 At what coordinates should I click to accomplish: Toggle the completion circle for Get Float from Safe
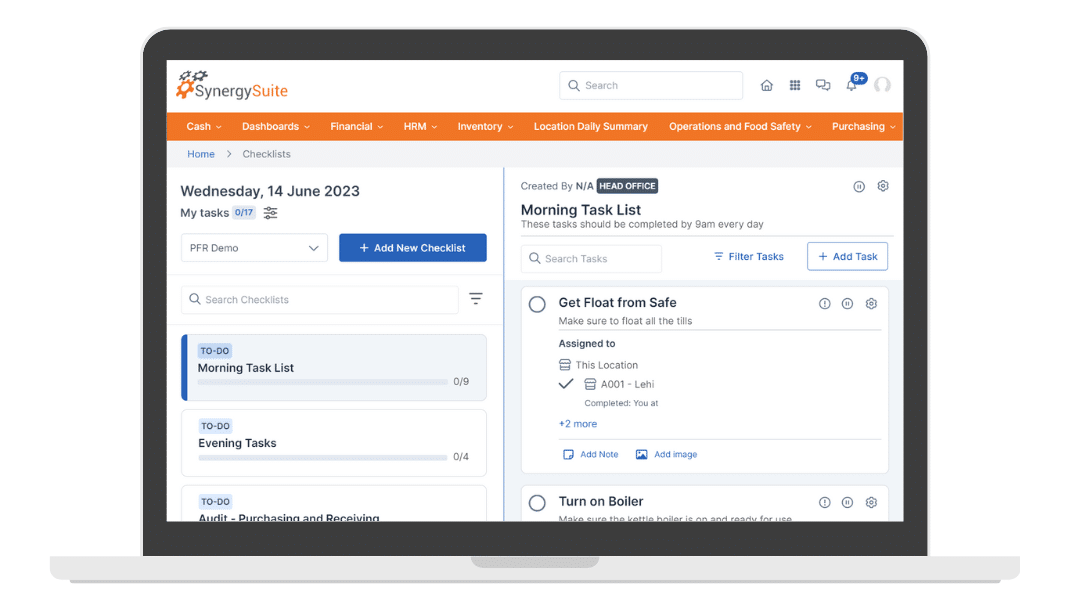(x=537, y=304)
